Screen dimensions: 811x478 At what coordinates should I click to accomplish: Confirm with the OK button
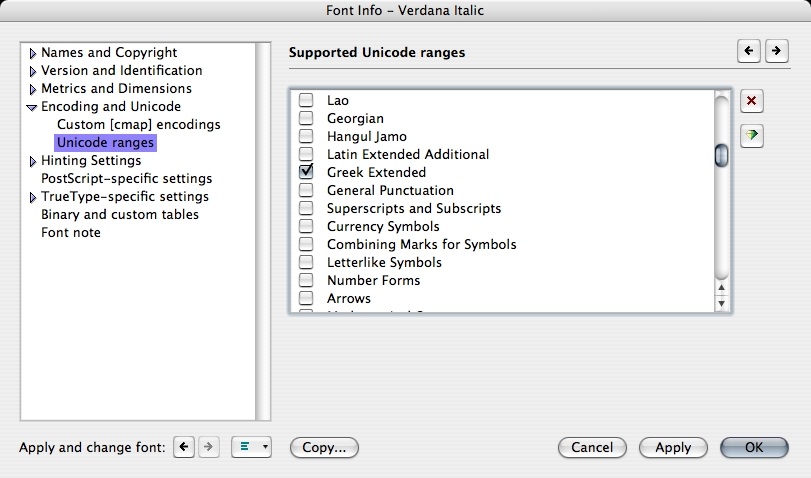[754, 447]
